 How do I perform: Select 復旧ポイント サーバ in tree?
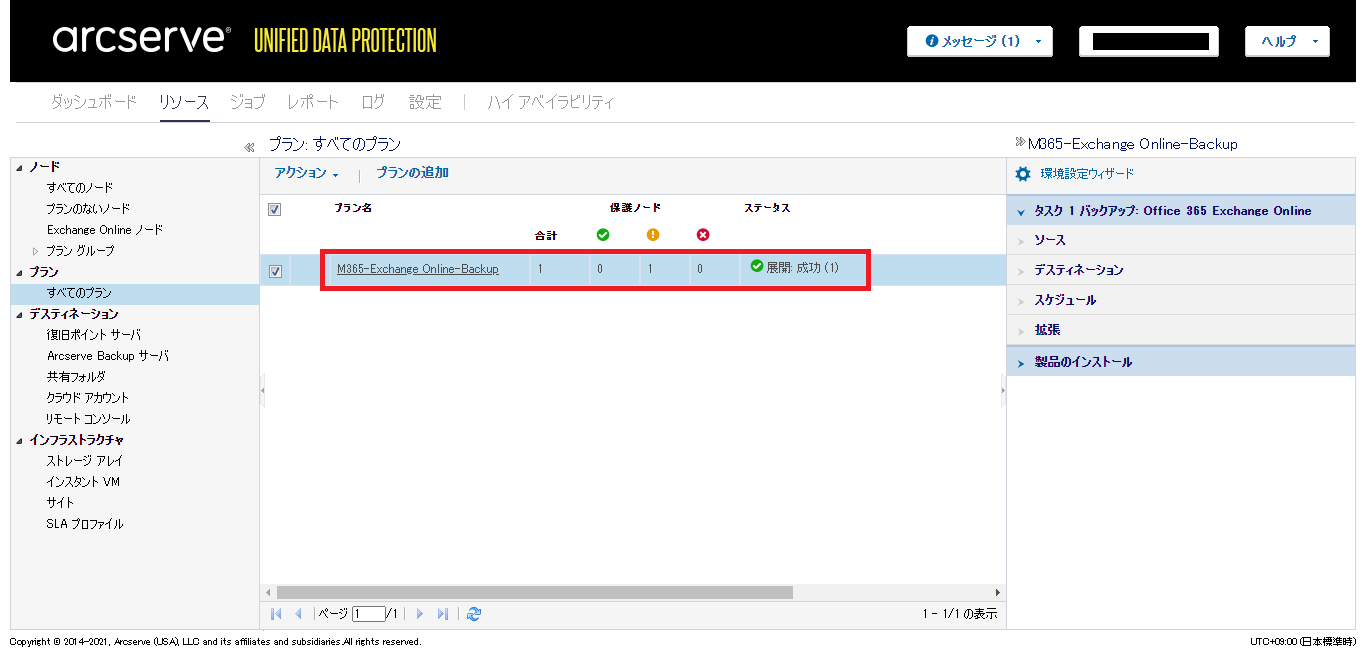(x=94, y=335)
